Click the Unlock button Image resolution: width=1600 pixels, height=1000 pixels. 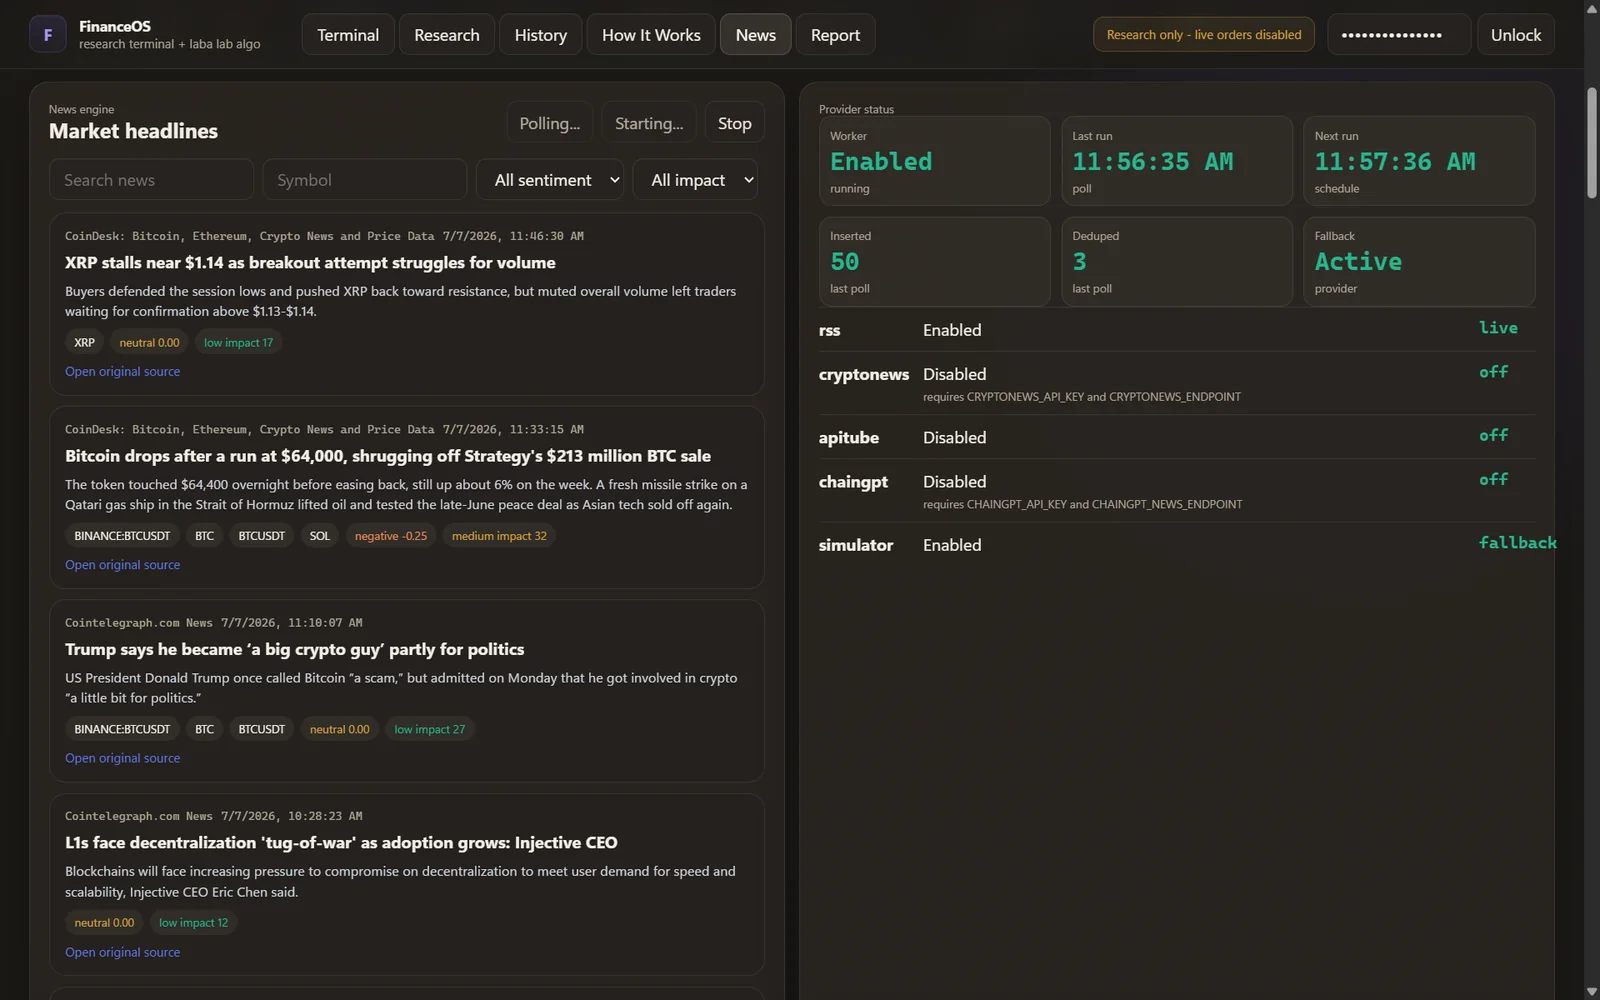1516,35
